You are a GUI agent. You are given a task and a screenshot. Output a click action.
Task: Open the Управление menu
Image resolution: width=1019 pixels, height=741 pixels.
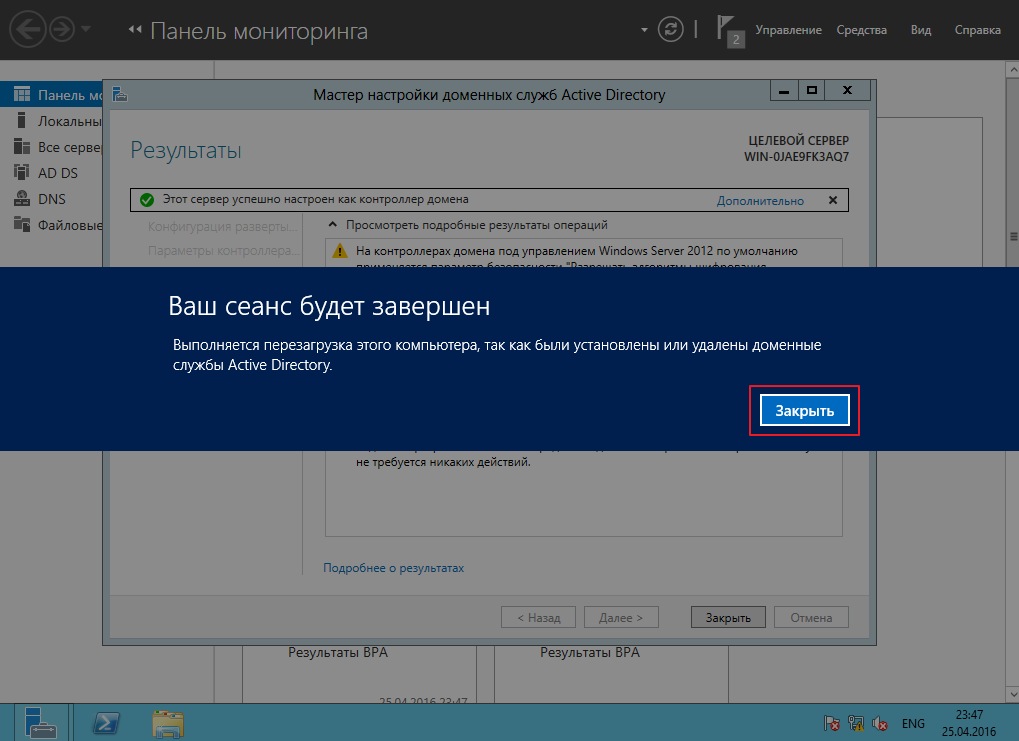[x=788, y=30]
